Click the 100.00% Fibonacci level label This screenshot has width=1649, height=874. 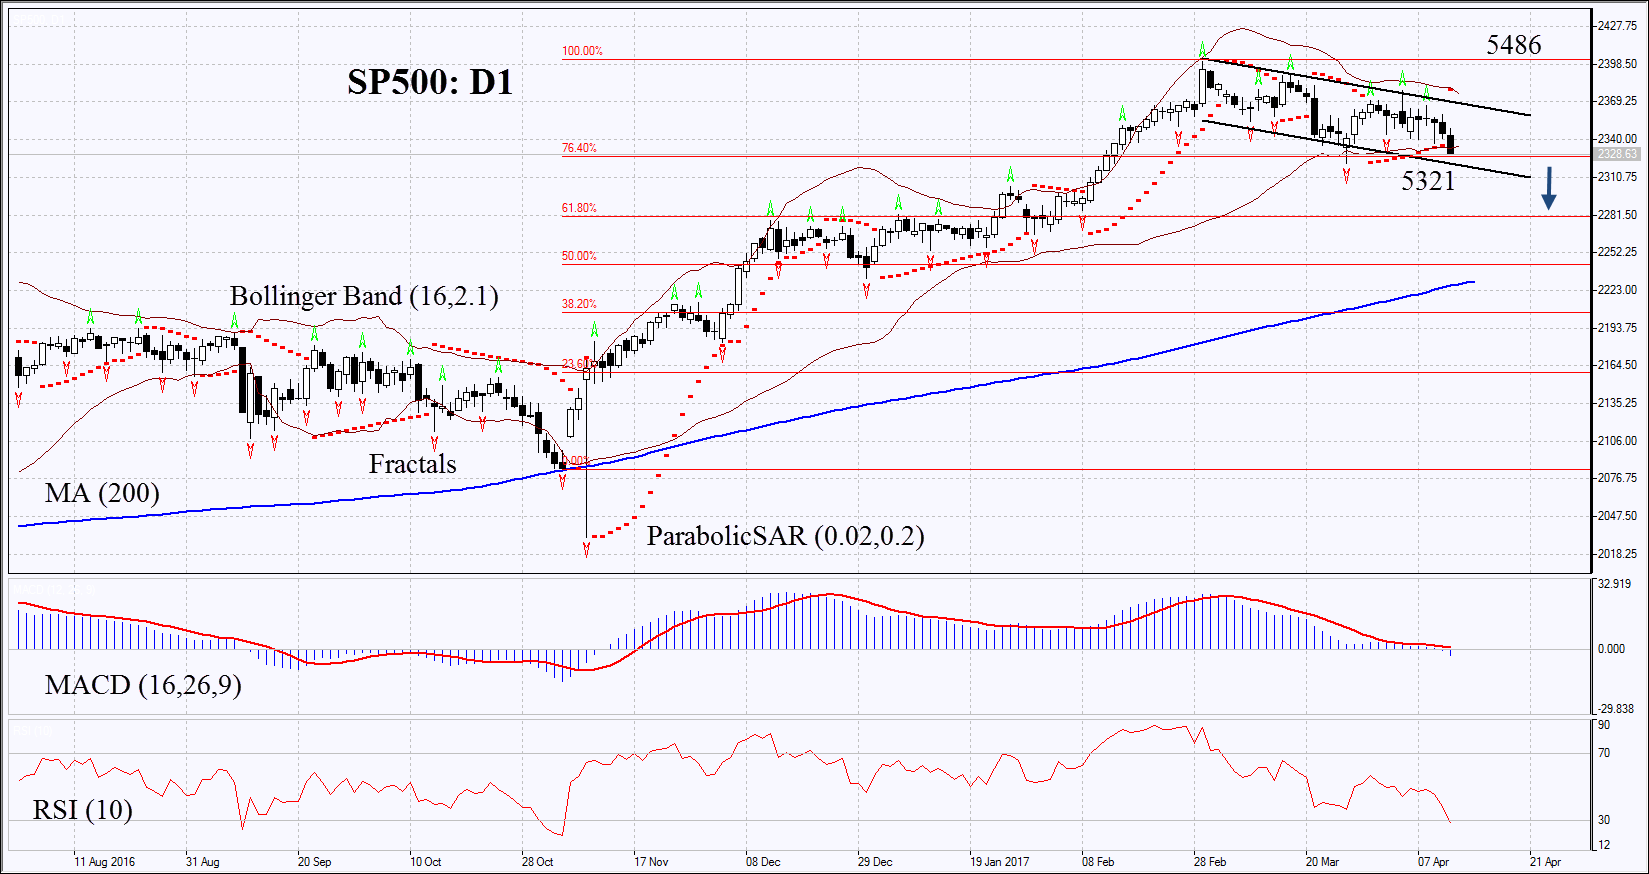(582, 51)
